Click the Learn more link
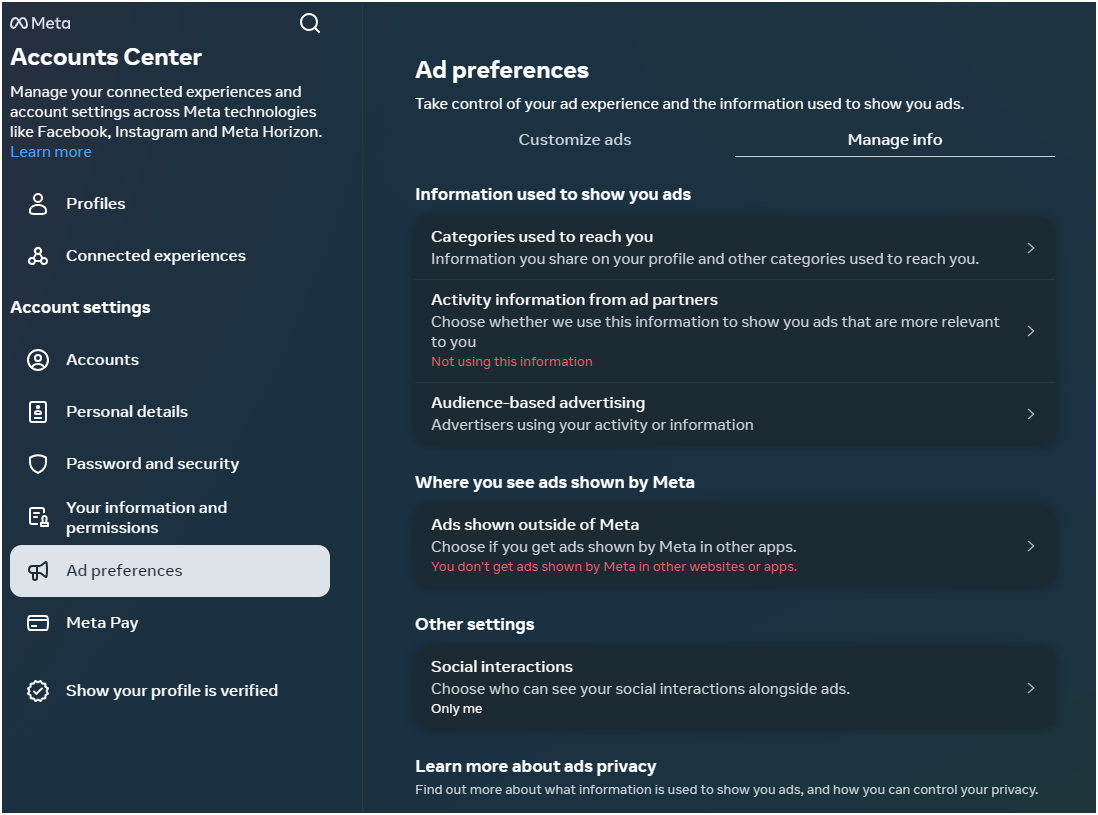Image resolution: width=1098 pixels, height=815 pixels. (50, 151)
